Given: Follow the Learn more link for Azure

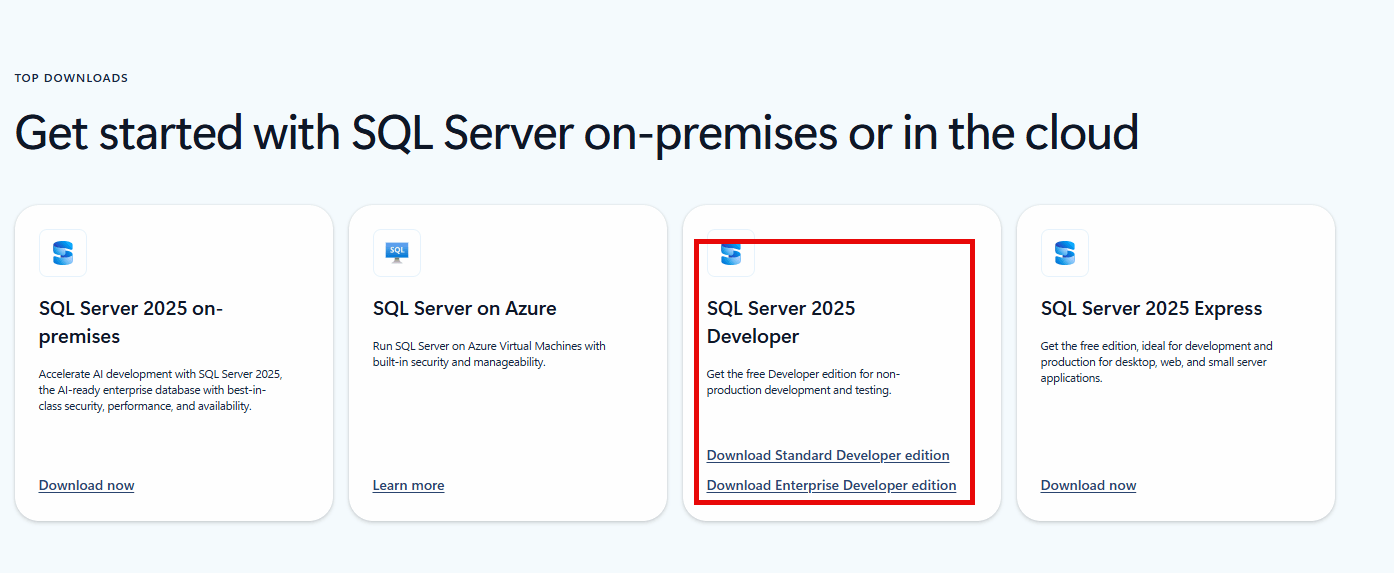Looking at the screenshot, I should [x=408, y=485].
